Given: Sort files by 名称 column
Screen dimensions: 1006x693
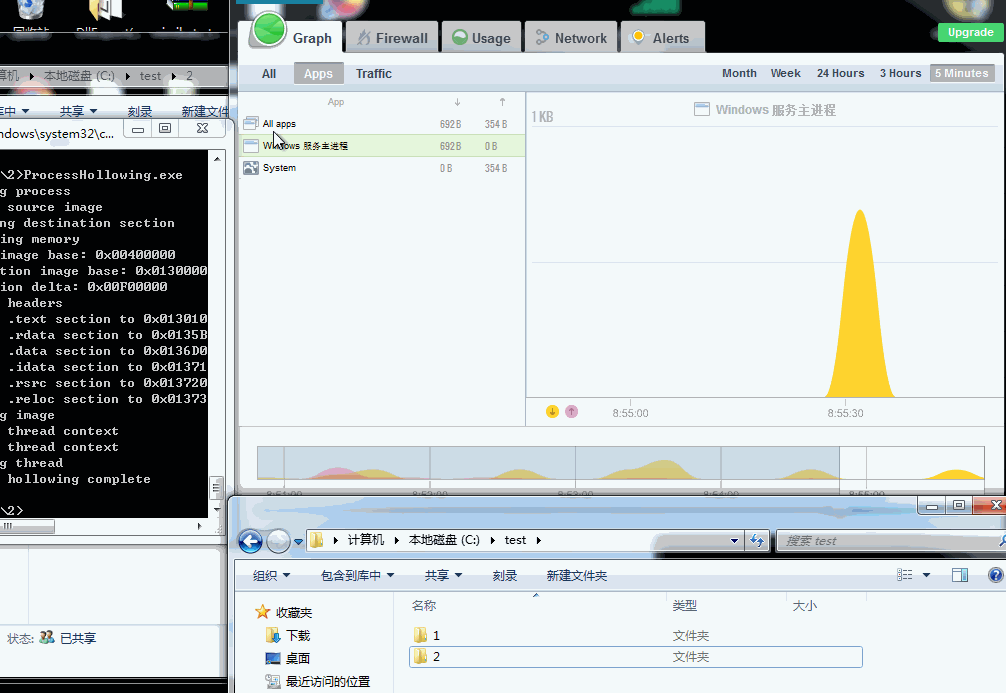Looking at the screenshot, I should 423,605.
